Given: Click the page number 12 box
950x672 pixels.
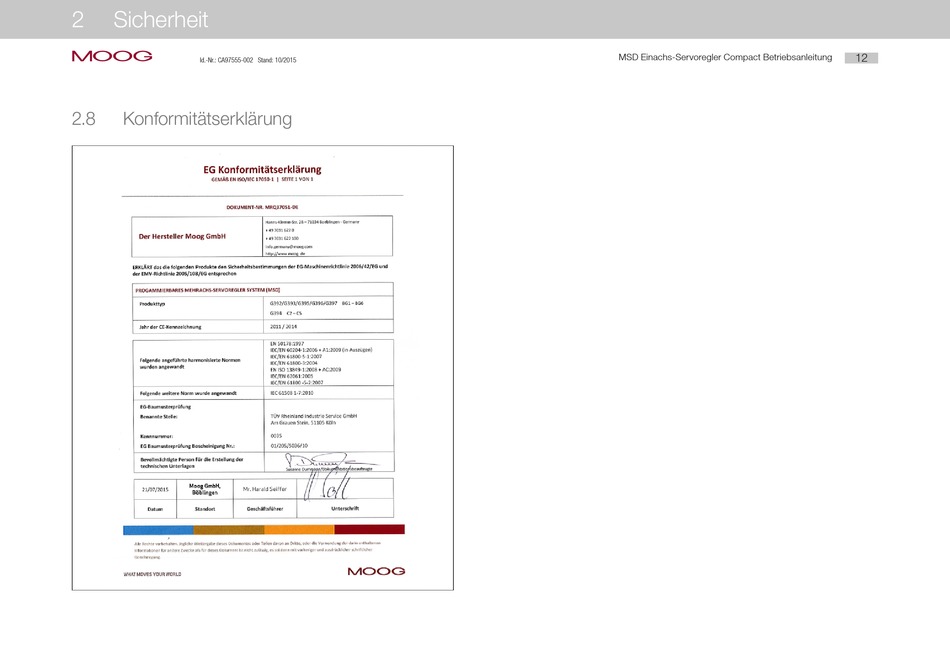Looking at the screenshot, I should pos(861,58).
